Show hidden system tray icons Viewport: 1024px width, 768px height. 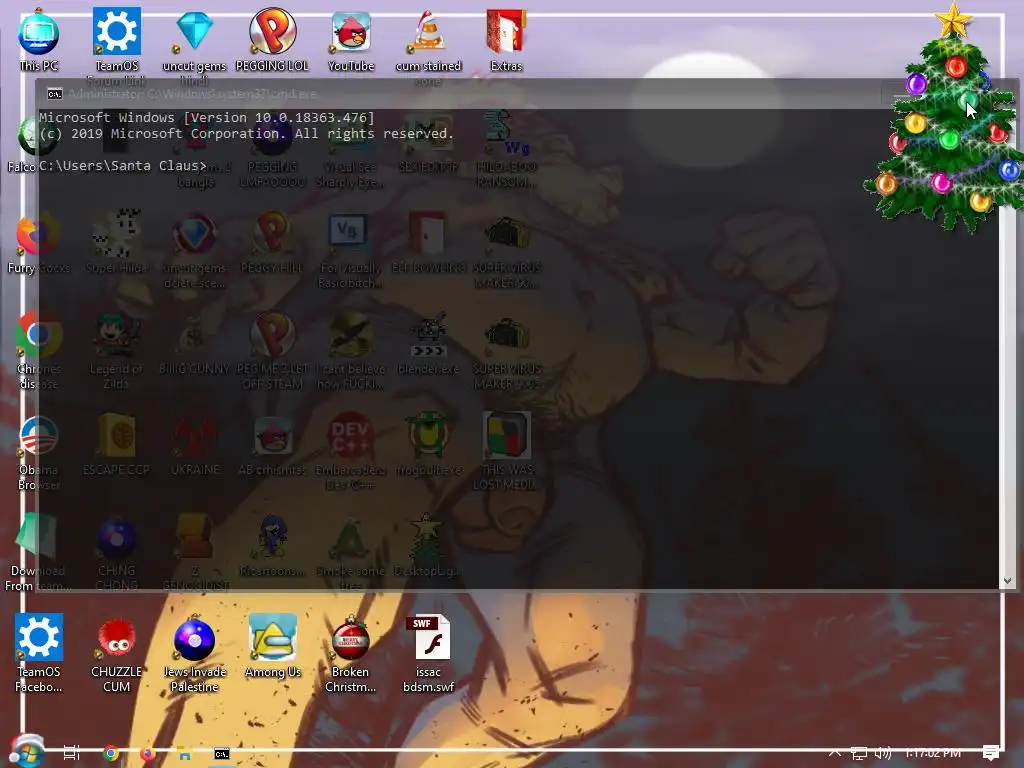point(835,752)
